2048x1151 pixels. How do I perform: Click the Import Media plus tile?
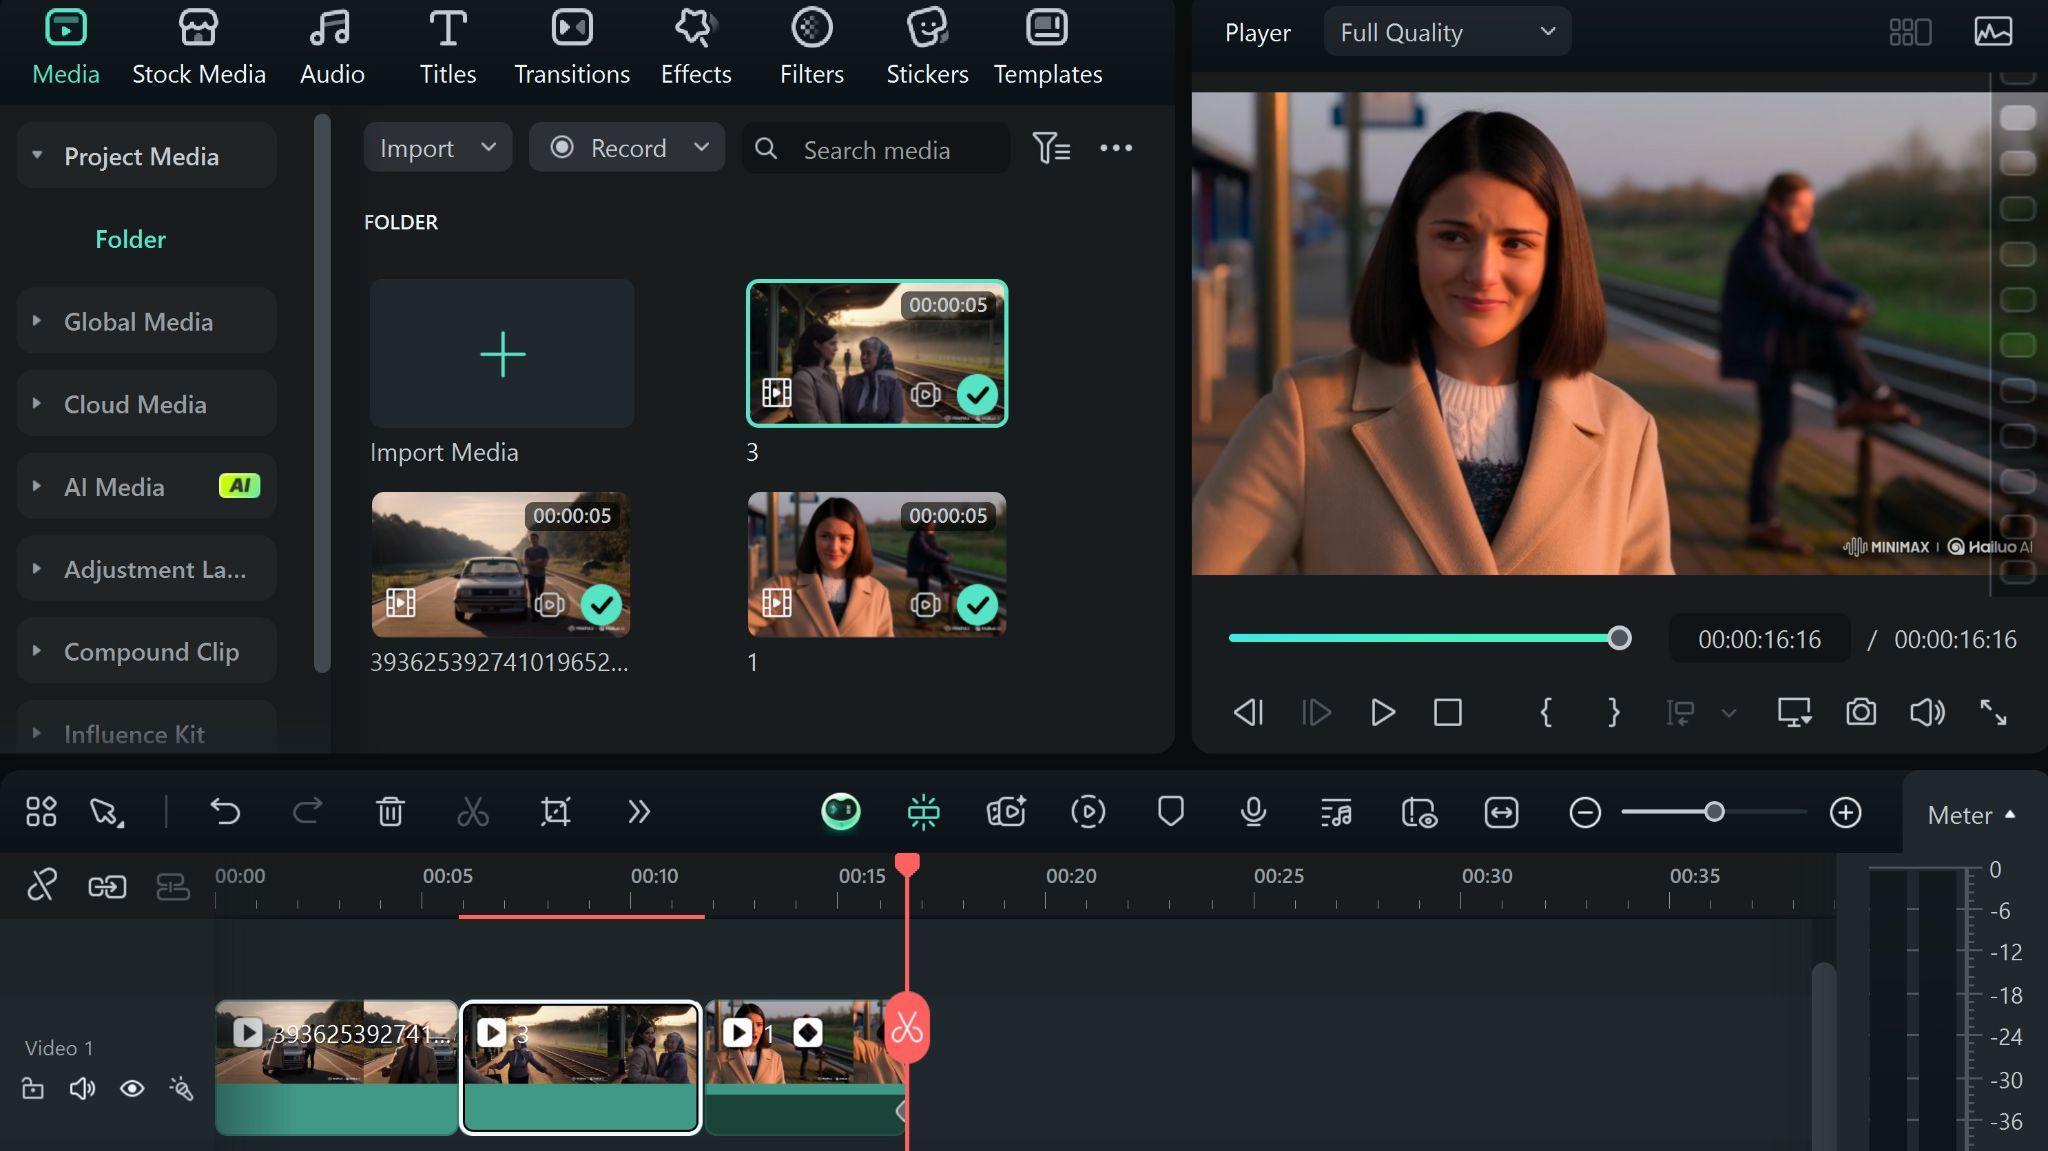pos(502,354)
